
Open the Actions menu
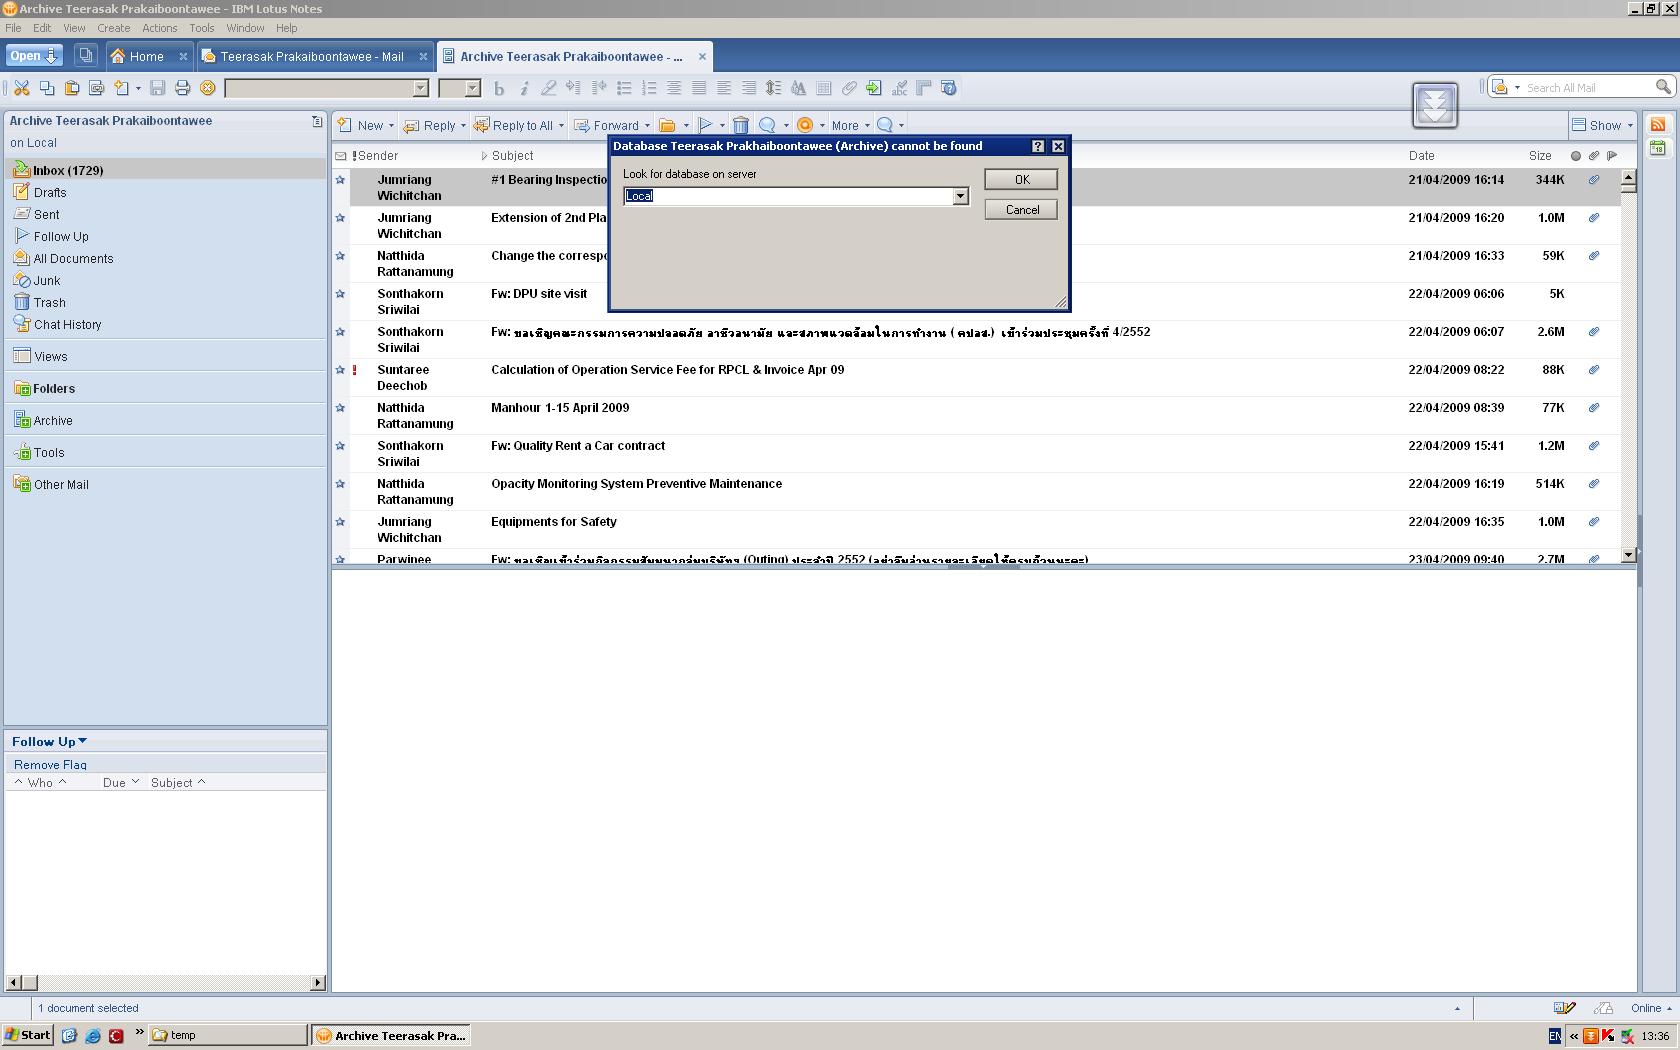coord(159,28)
